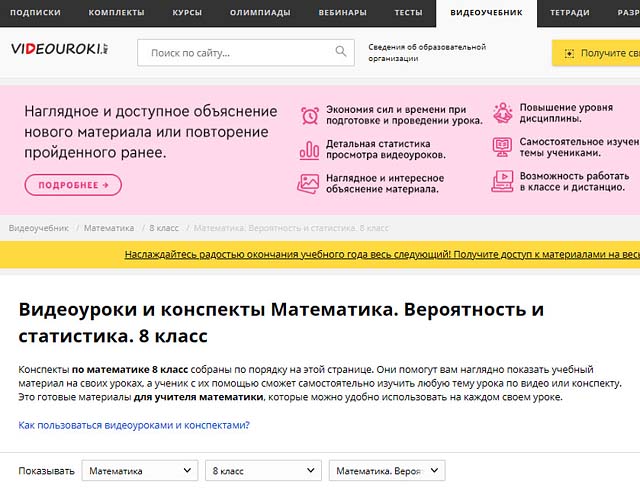Viewport: 640px width, 488px height.
Task: Open the Подписки menu item
Action: click(x=35, y=13)
